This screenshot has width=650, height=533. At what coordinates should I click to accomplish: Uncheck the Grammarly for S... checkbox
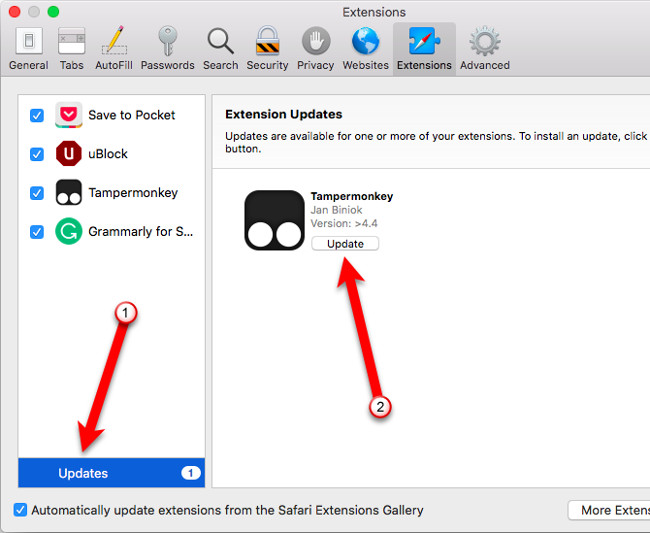pos(37,232)
